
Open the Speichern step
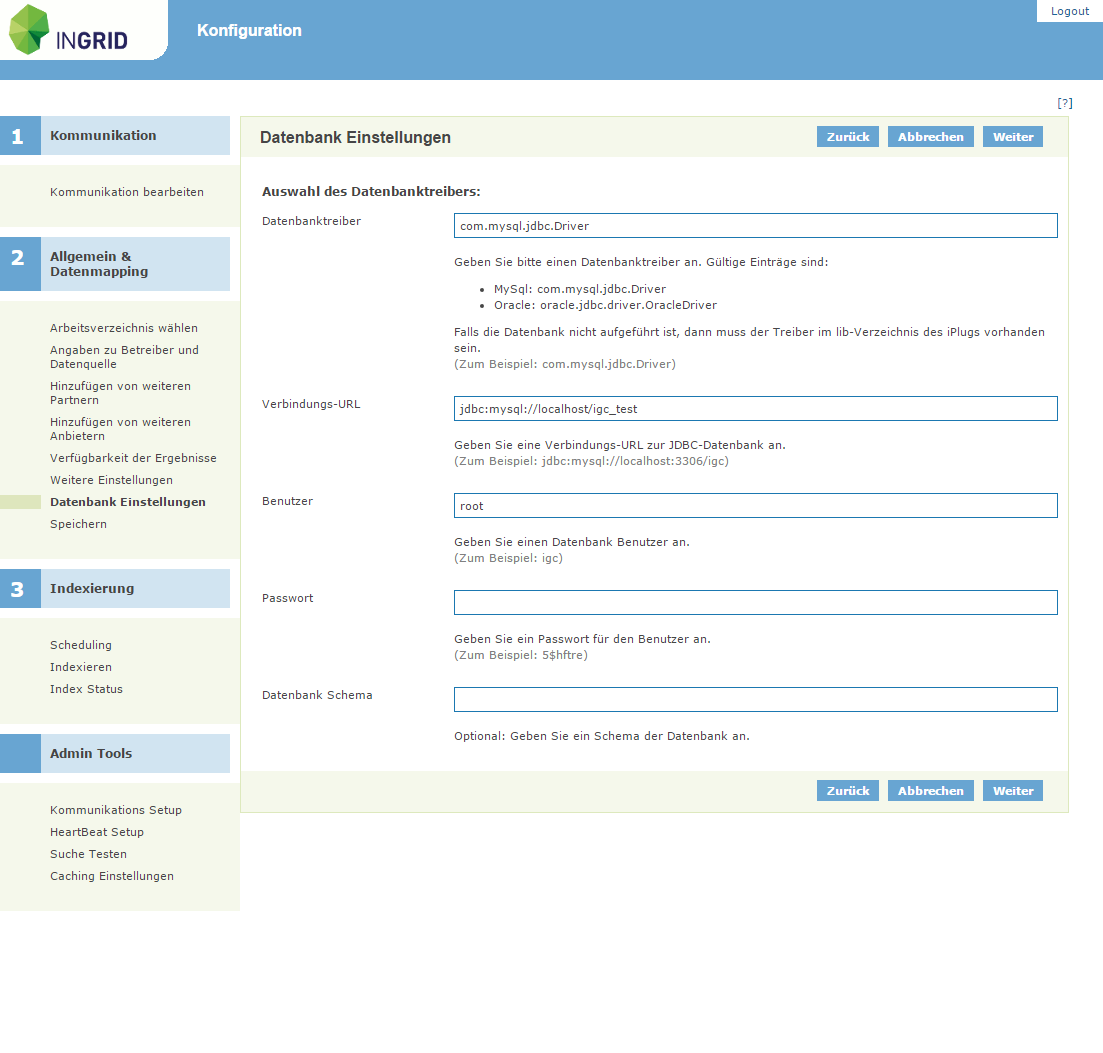78,523
